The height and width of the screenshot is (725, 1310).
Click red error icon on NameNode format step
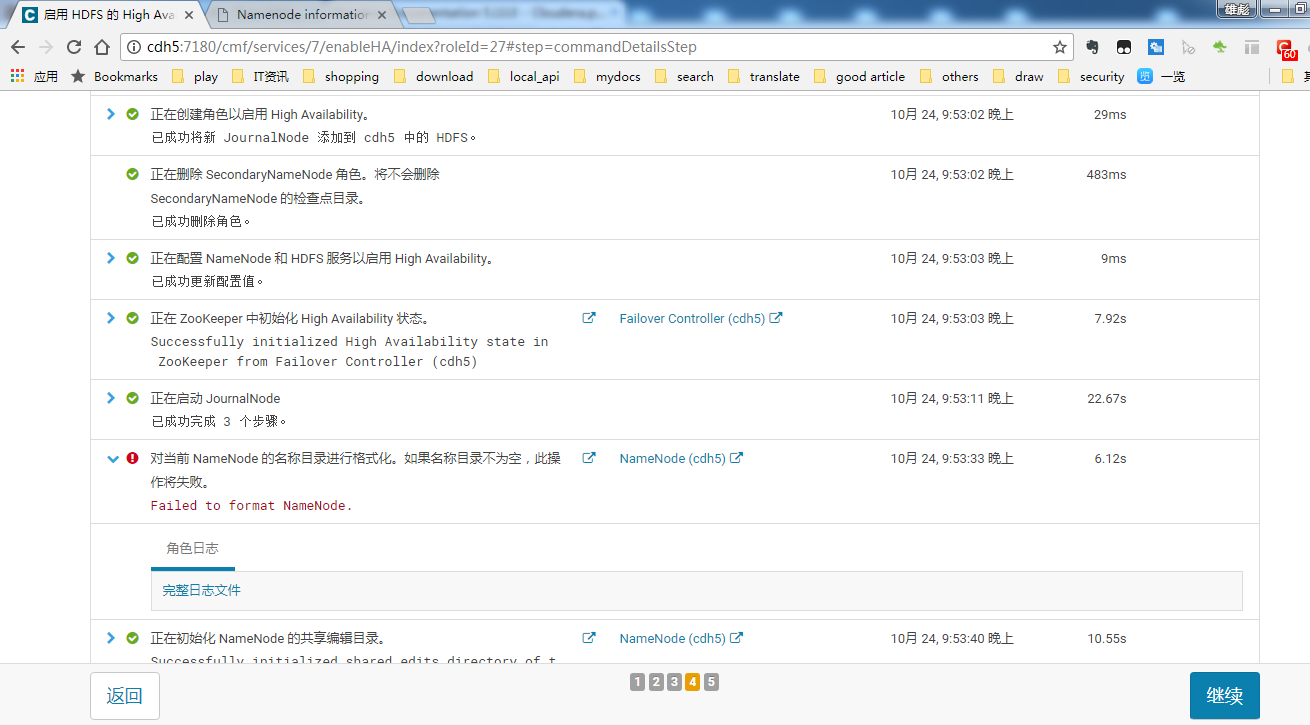point(132,458)
